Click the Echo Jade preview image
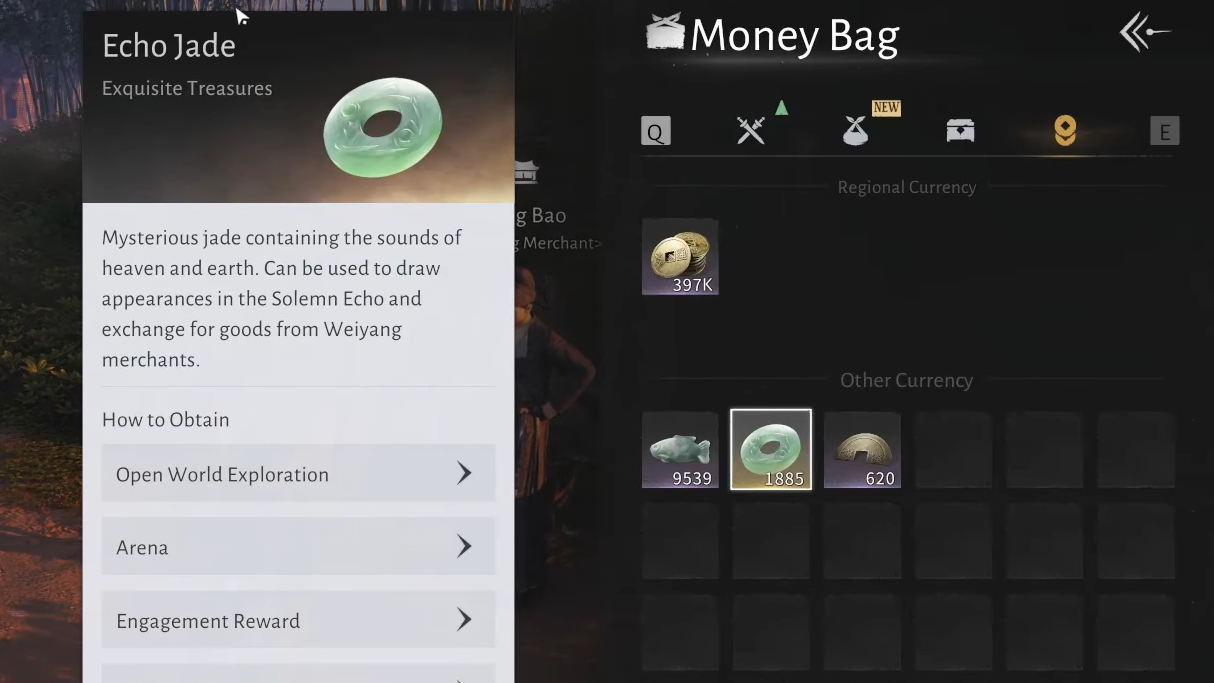Viewport: 1214px width, 683px height. 383,127
